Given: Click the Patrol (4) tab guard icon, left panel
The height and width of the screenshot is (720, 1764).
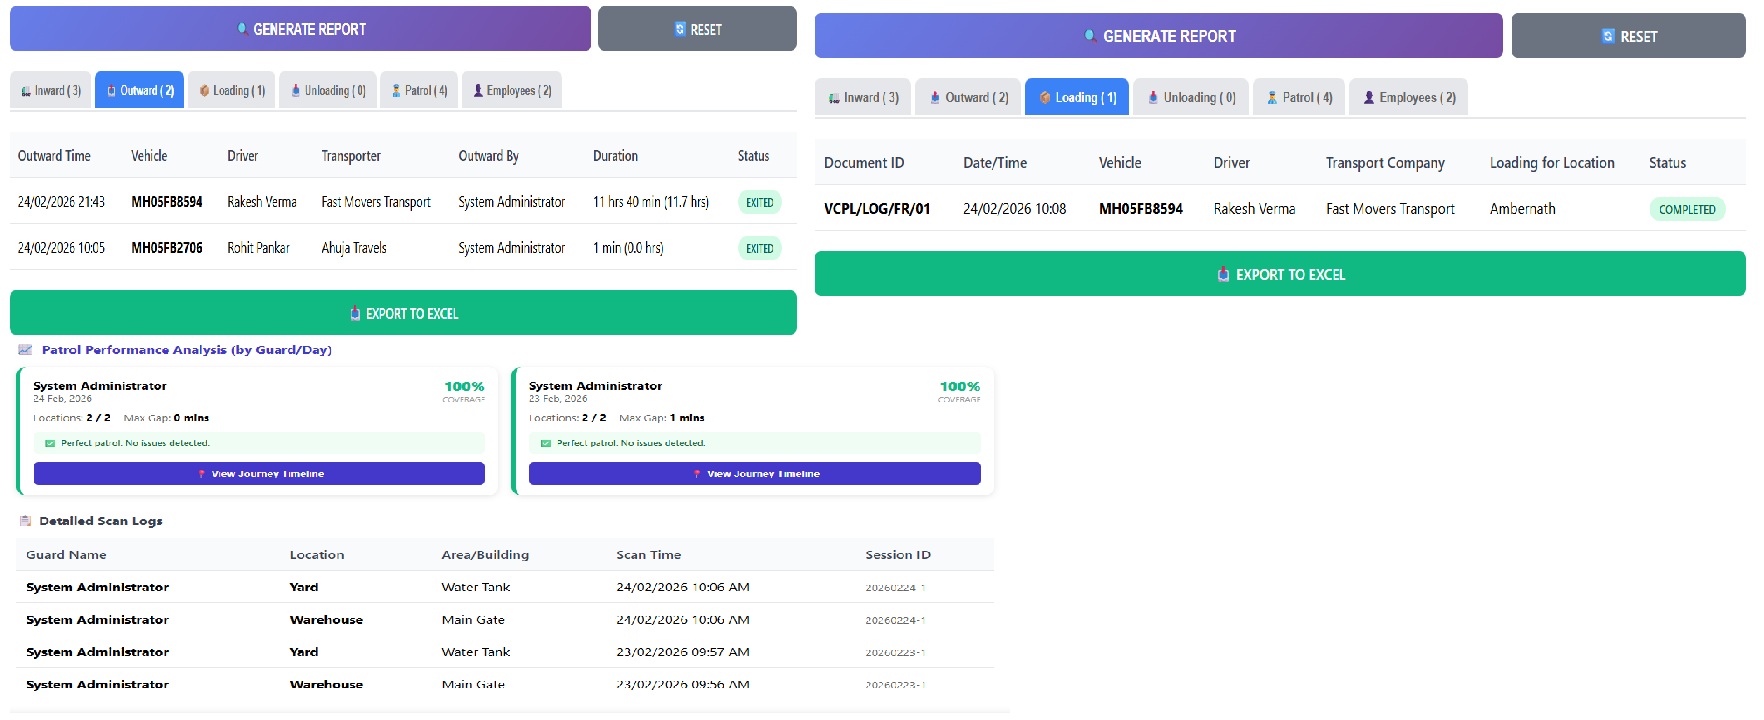Looking at the screenshot, I should pos(396,90).
